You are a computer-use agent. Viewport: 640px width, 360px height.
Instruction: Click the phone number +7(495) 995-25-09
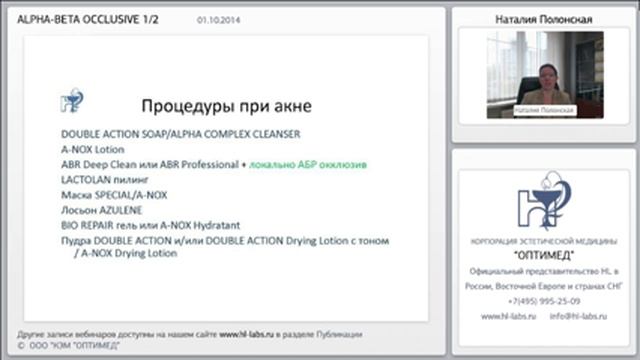click(544, 301)
